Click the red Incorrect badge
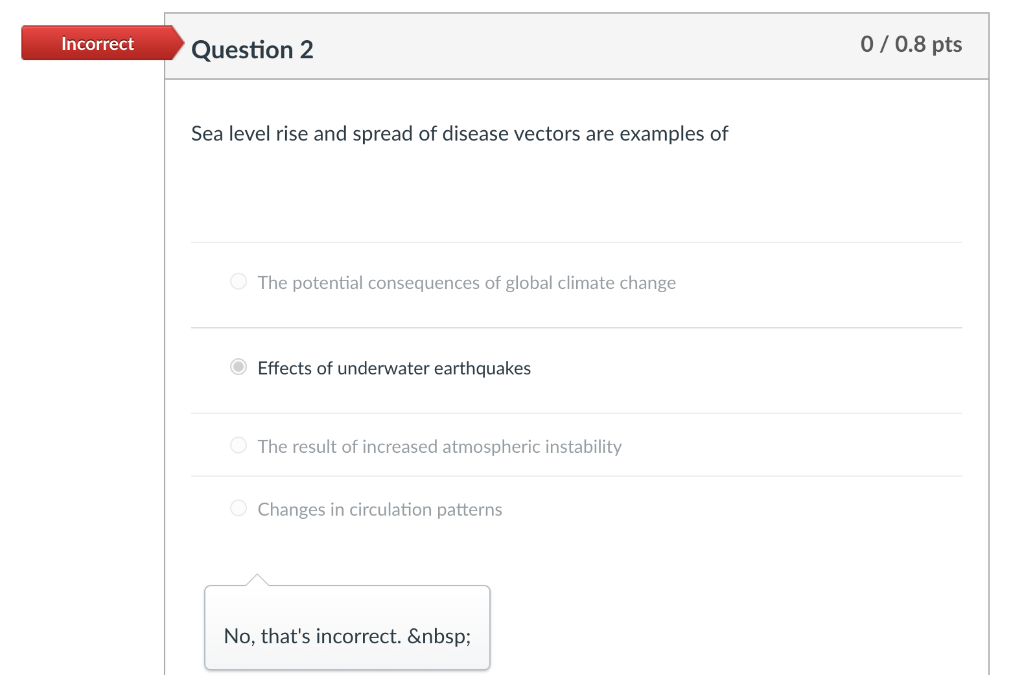The image size is (1024, 675). coord(97,44)
